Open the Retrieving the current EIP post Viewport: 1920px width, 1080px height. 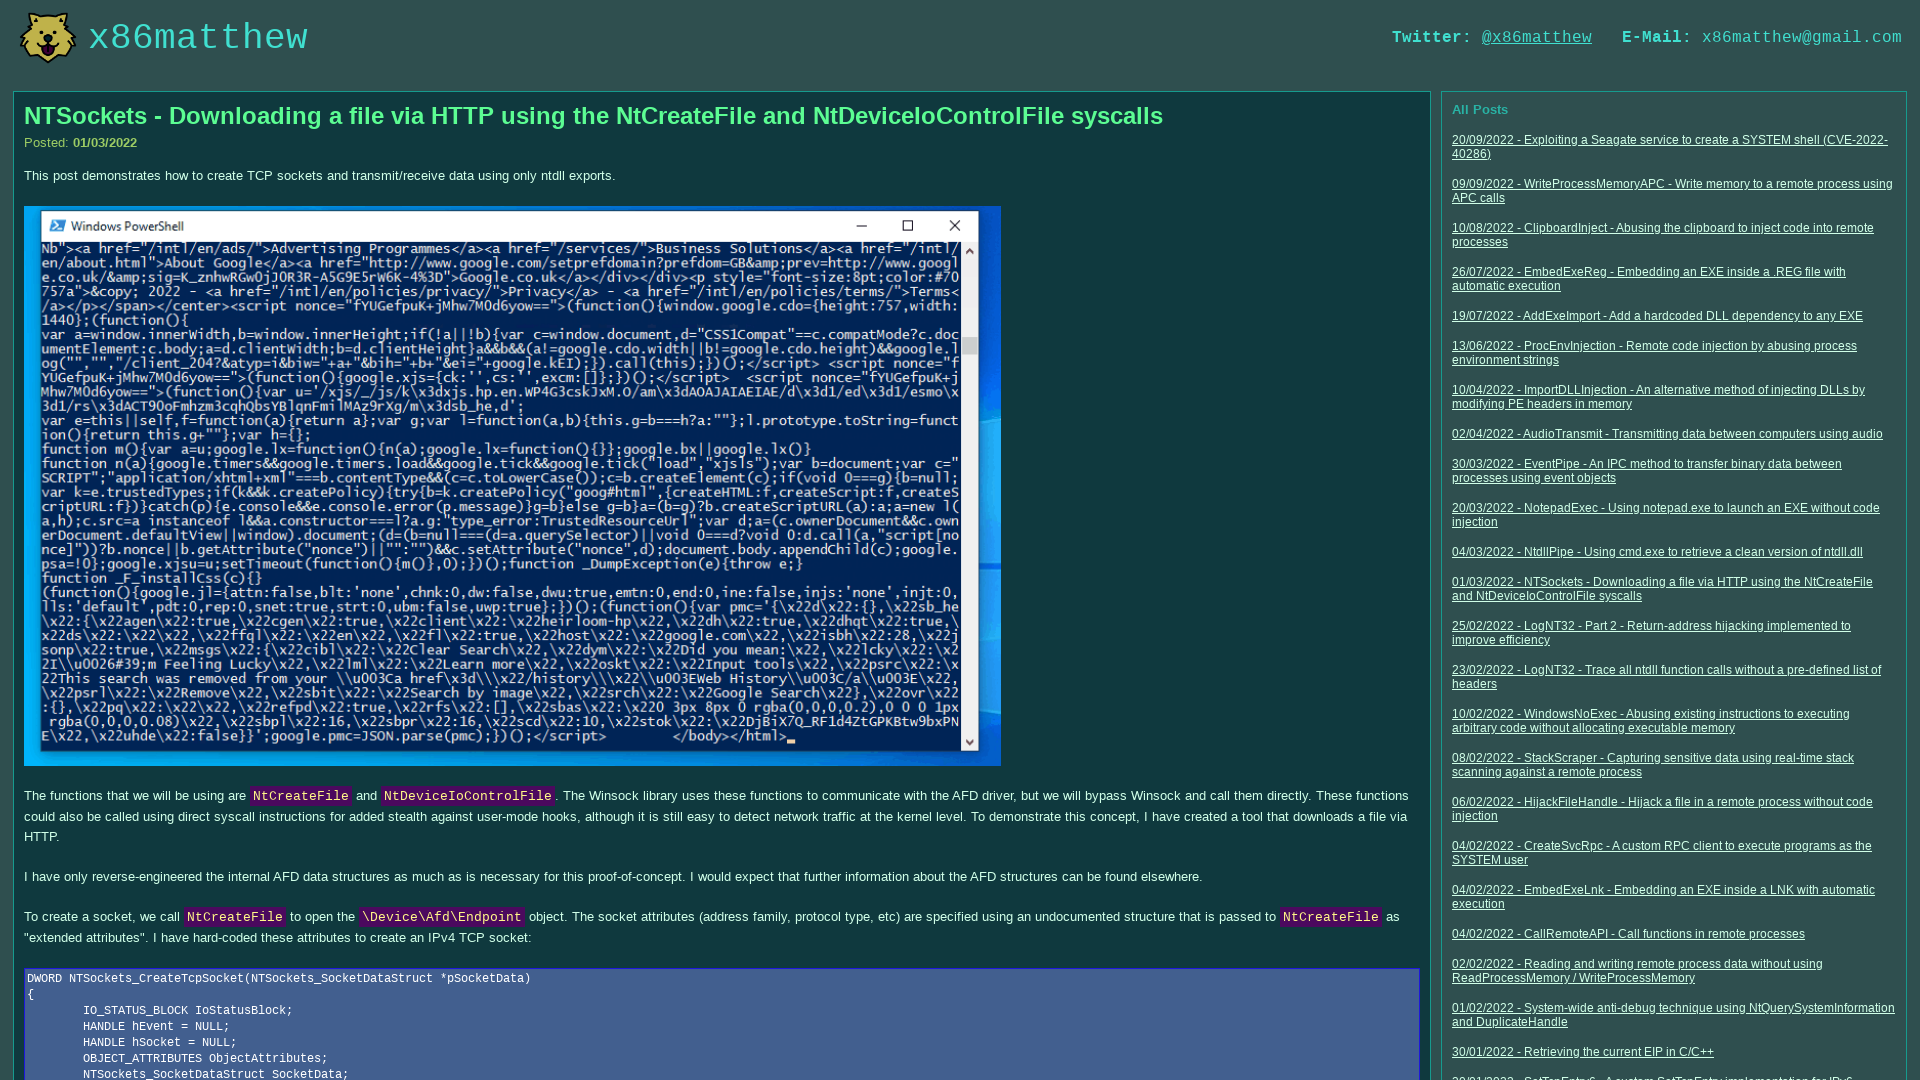[1582, 1052]
